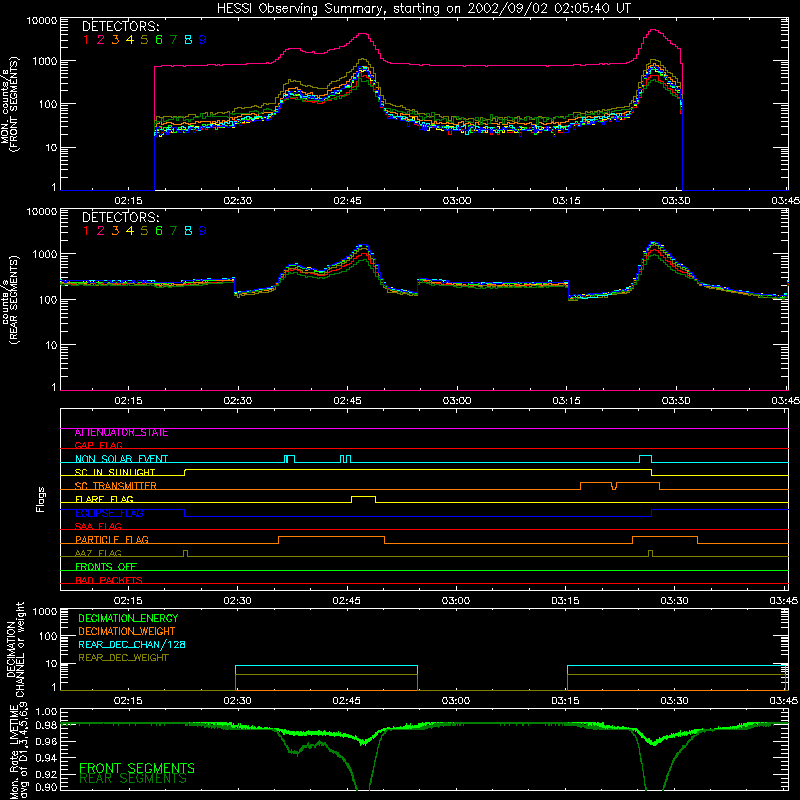Click yellow detector number 4 in the front segments legend
This screenshot has height=800, width=800.
(130, 40)
